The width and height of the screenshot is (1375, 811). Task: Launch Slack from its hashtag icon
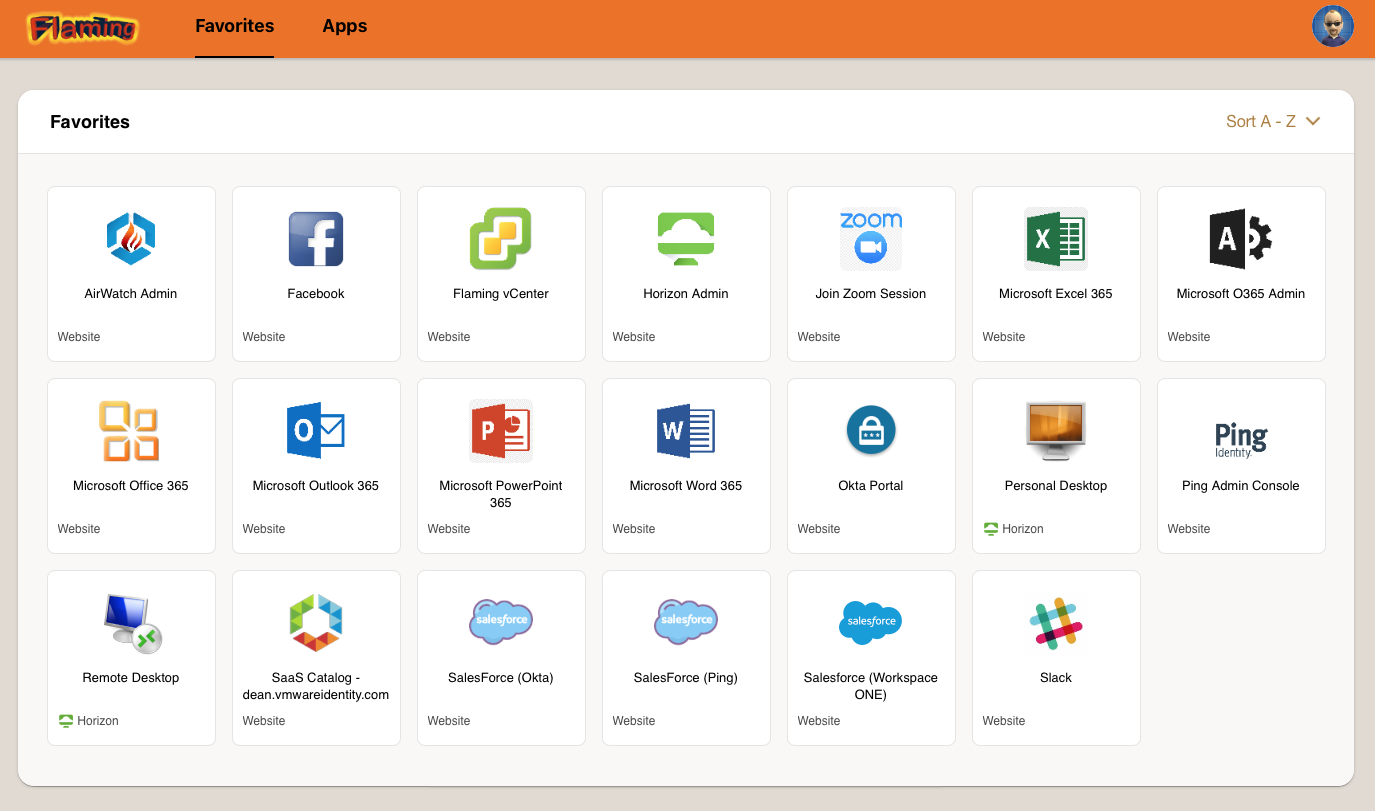coord(1056,623)
